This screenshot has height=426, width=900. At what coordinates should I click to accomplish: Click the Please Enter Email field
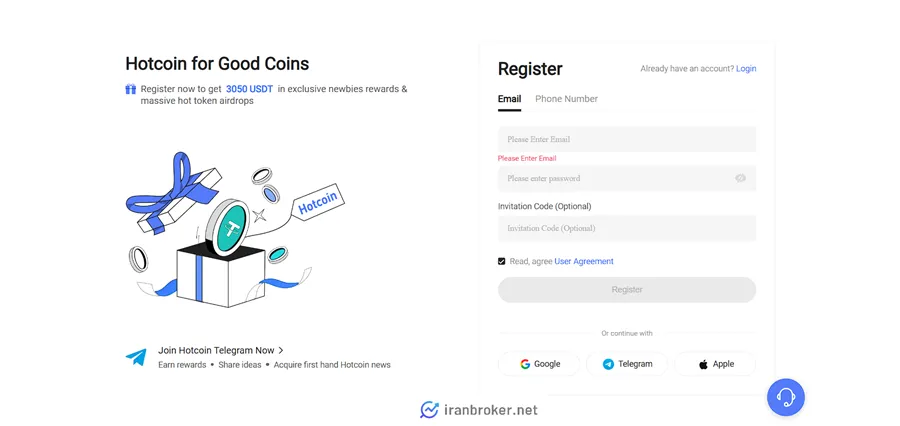click(627, 139)
